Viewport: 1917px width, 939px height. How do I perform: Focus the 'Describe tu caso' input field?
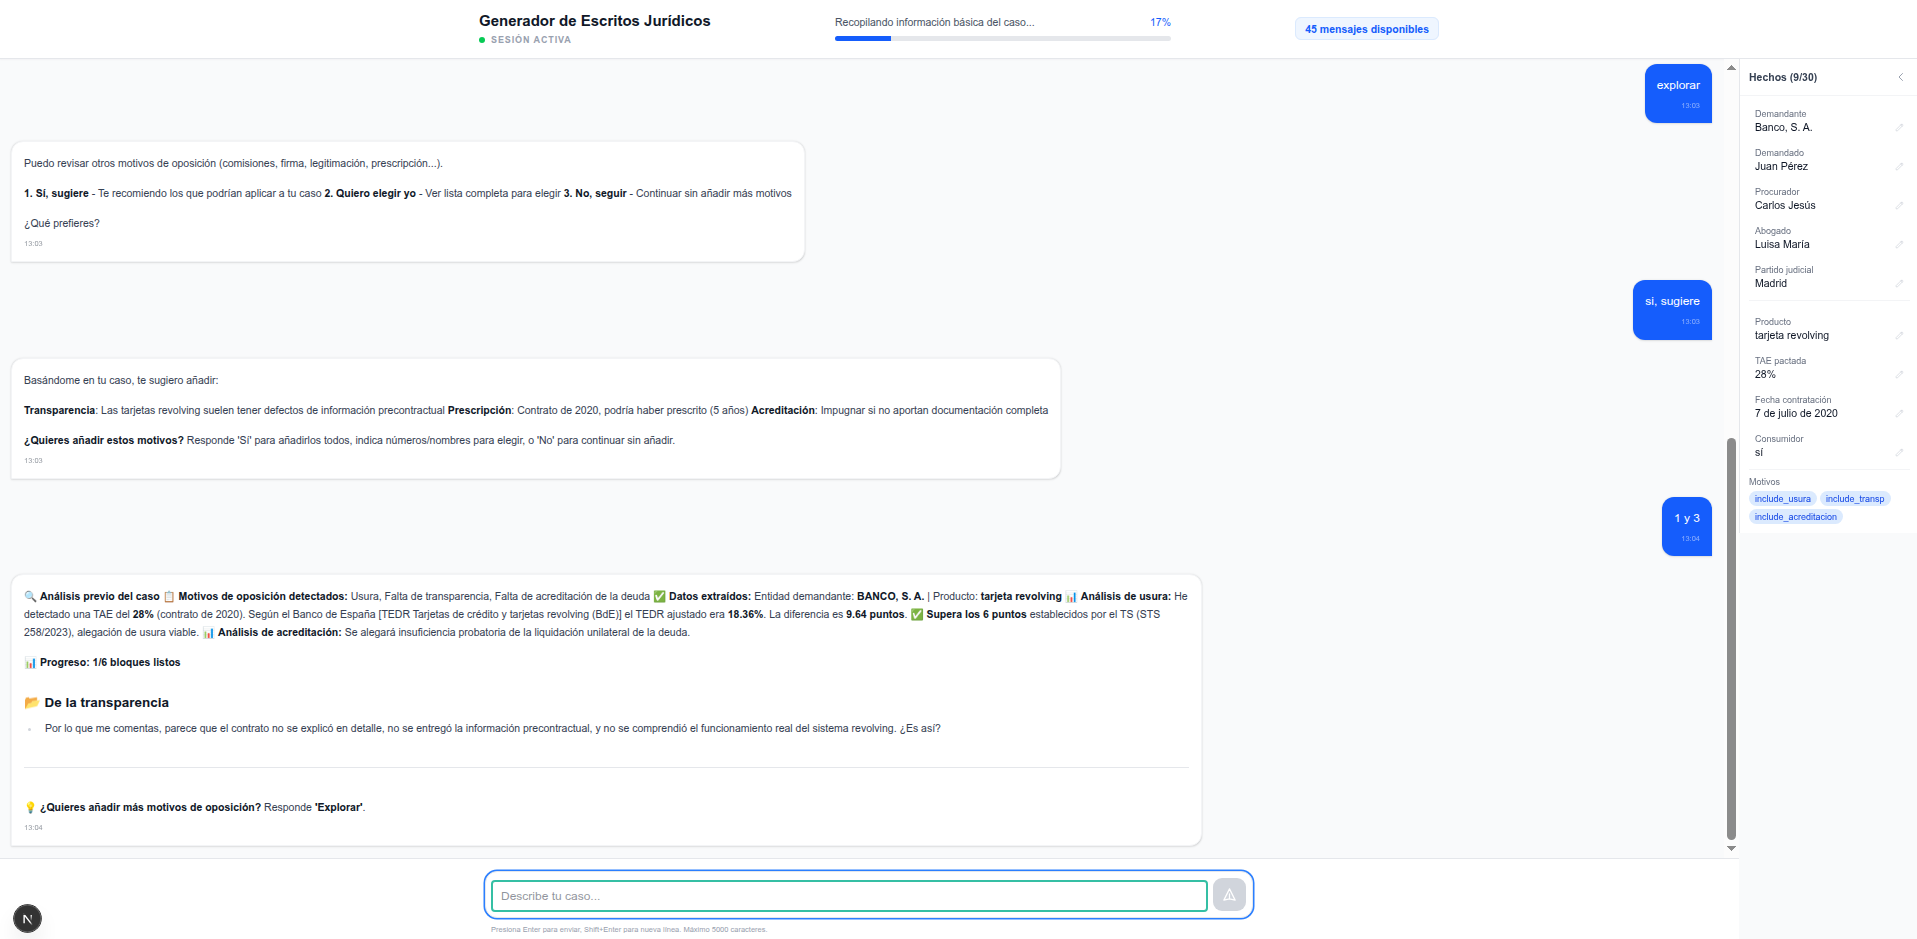tap(849, 896)
